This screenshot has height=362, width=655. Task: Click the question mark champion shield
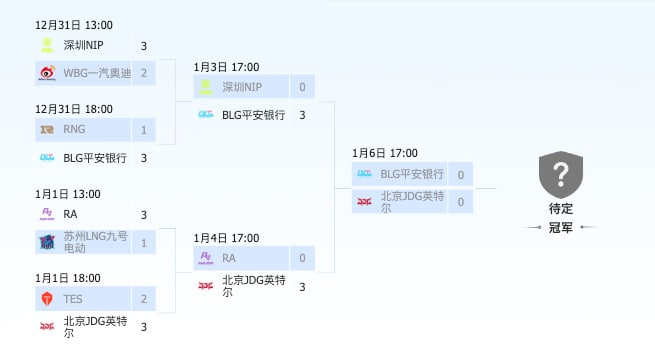[561, 175]
